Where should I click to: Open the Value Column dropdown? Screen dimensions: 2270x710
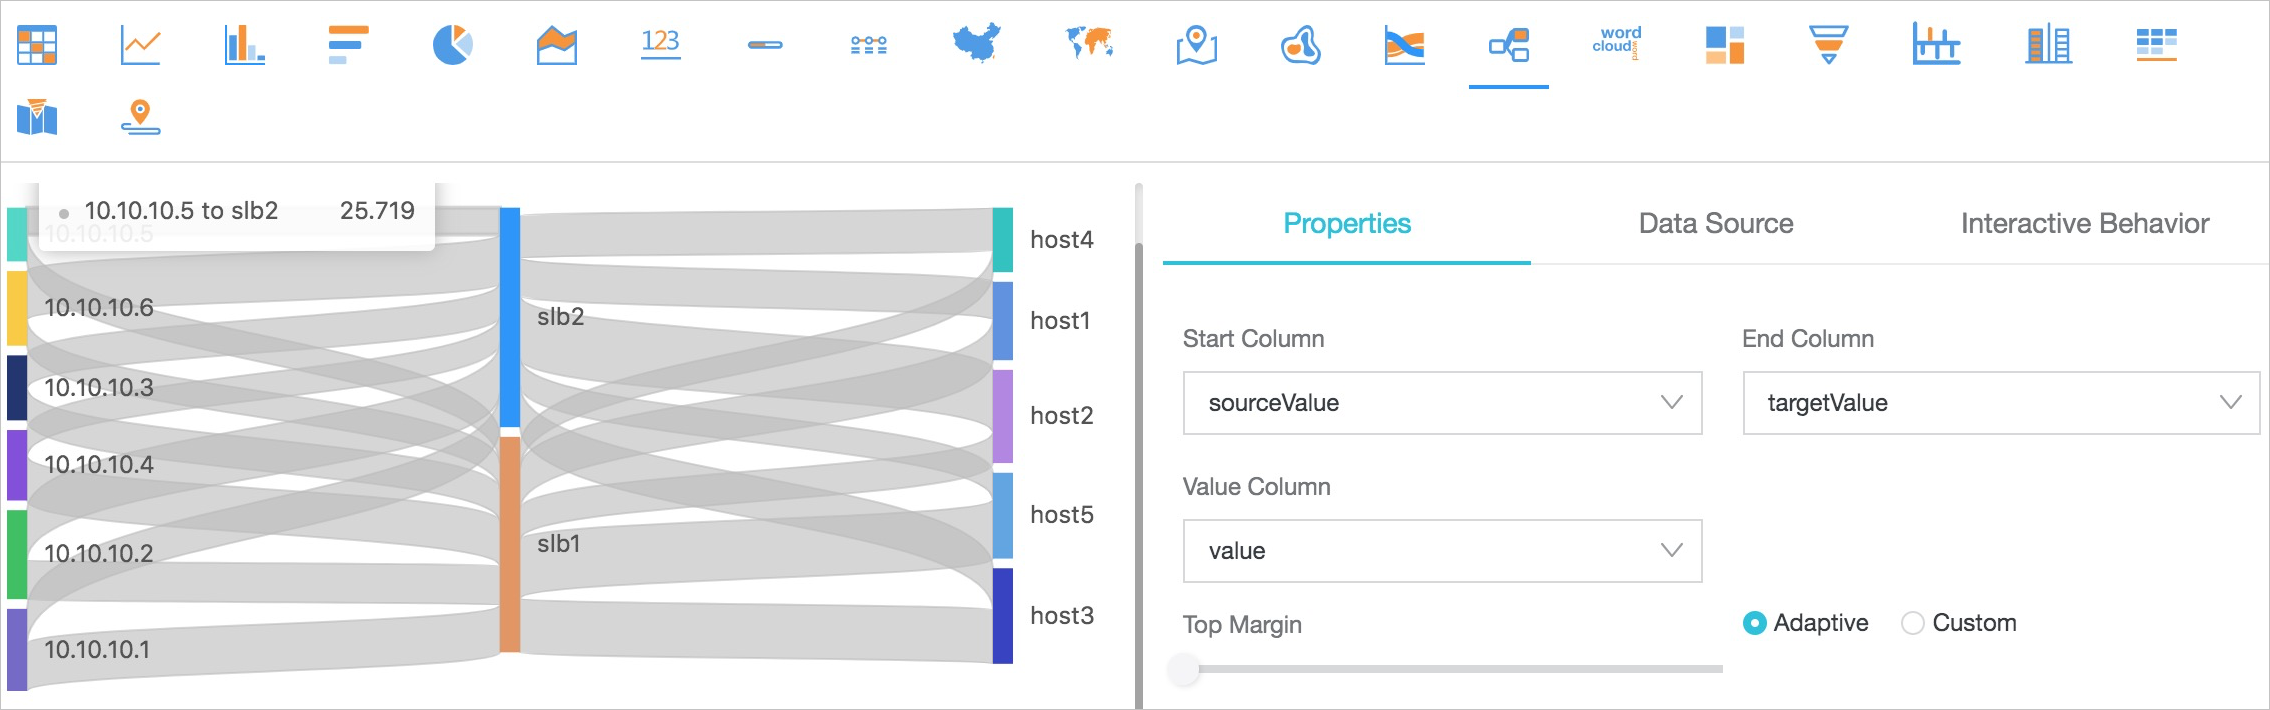(1441, 551)
